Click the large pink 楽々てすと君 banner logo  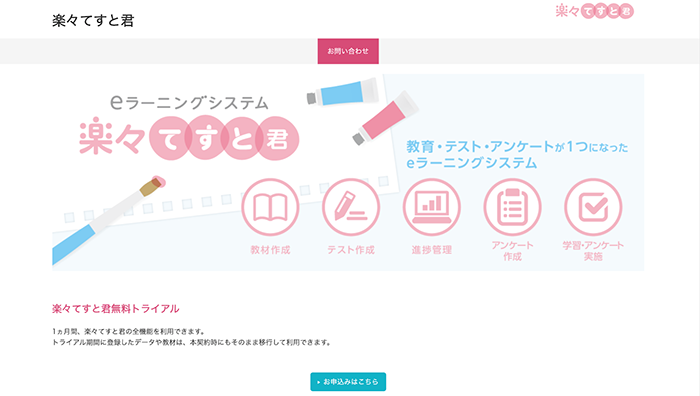(x=189, y=138)
